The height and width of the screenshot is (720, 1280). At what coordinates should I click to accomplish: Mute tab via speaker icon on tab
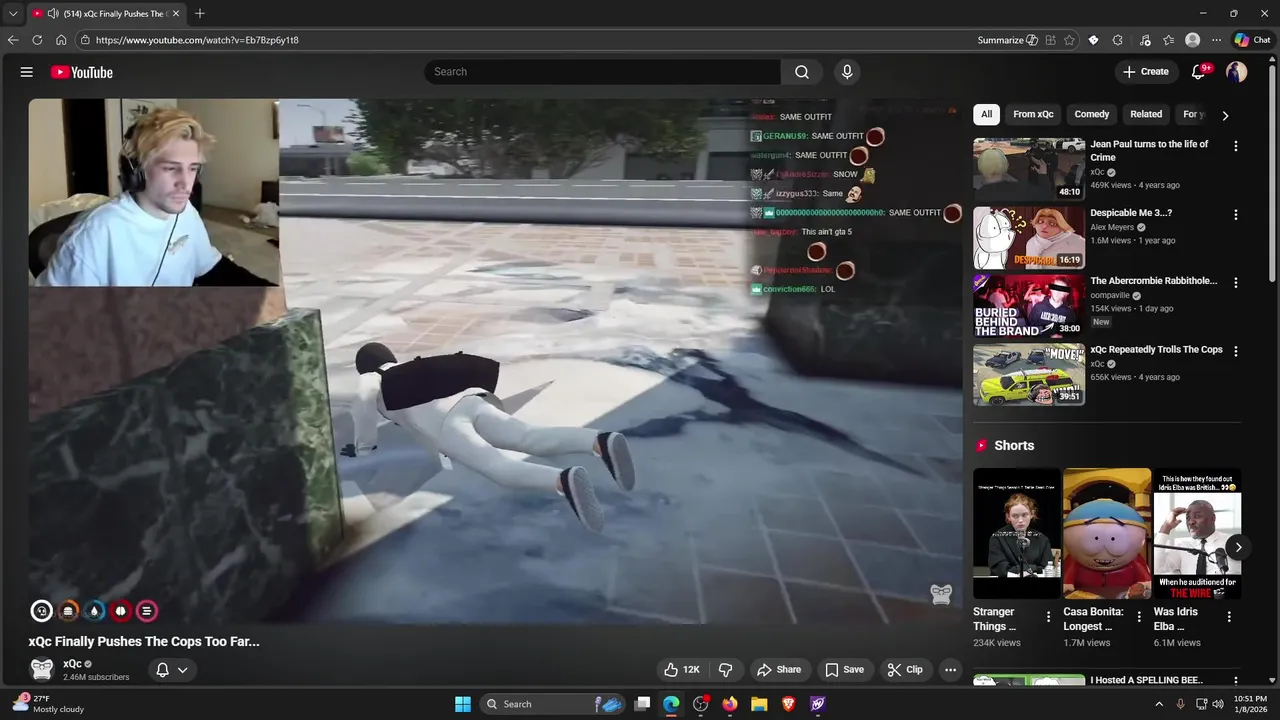[53, 14]
